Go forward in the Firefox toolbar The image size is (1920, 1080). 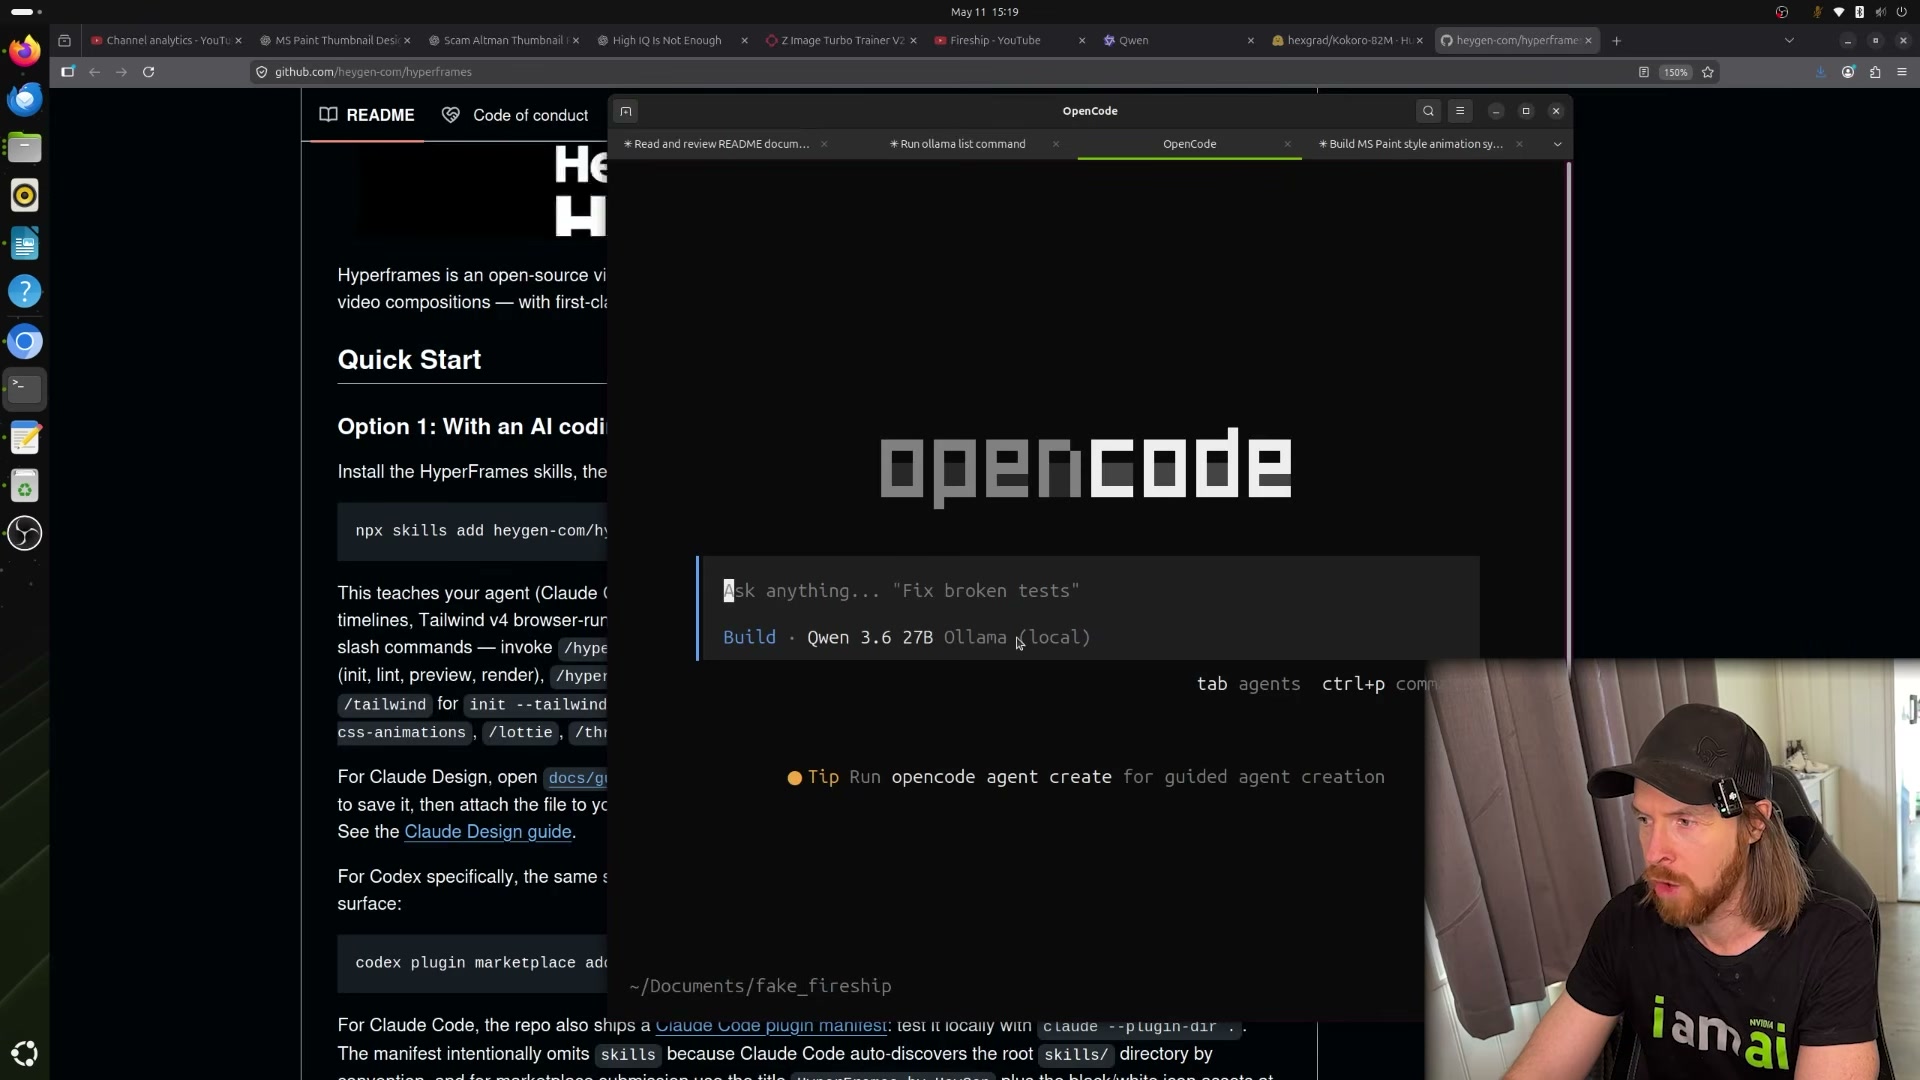(121, 72)
